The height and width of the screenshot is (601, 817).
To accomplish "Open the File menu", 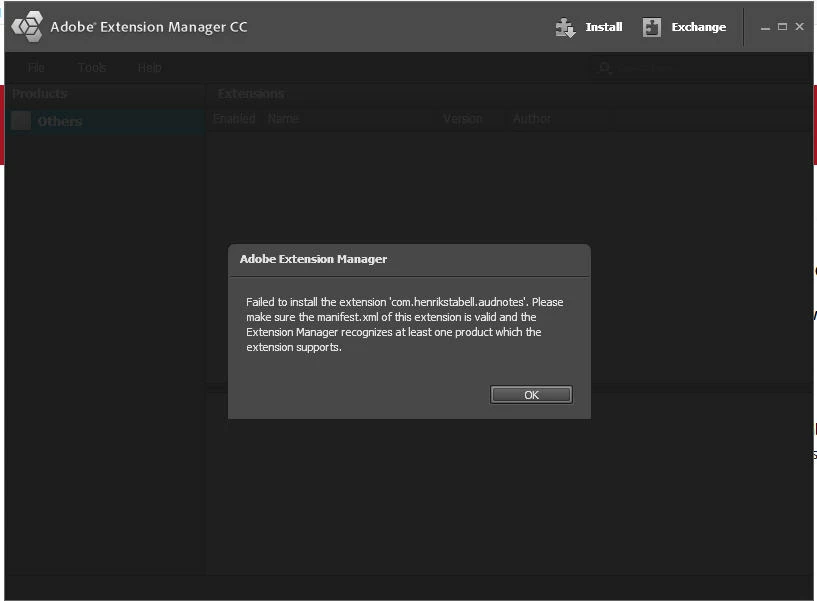I will [36, 68].
